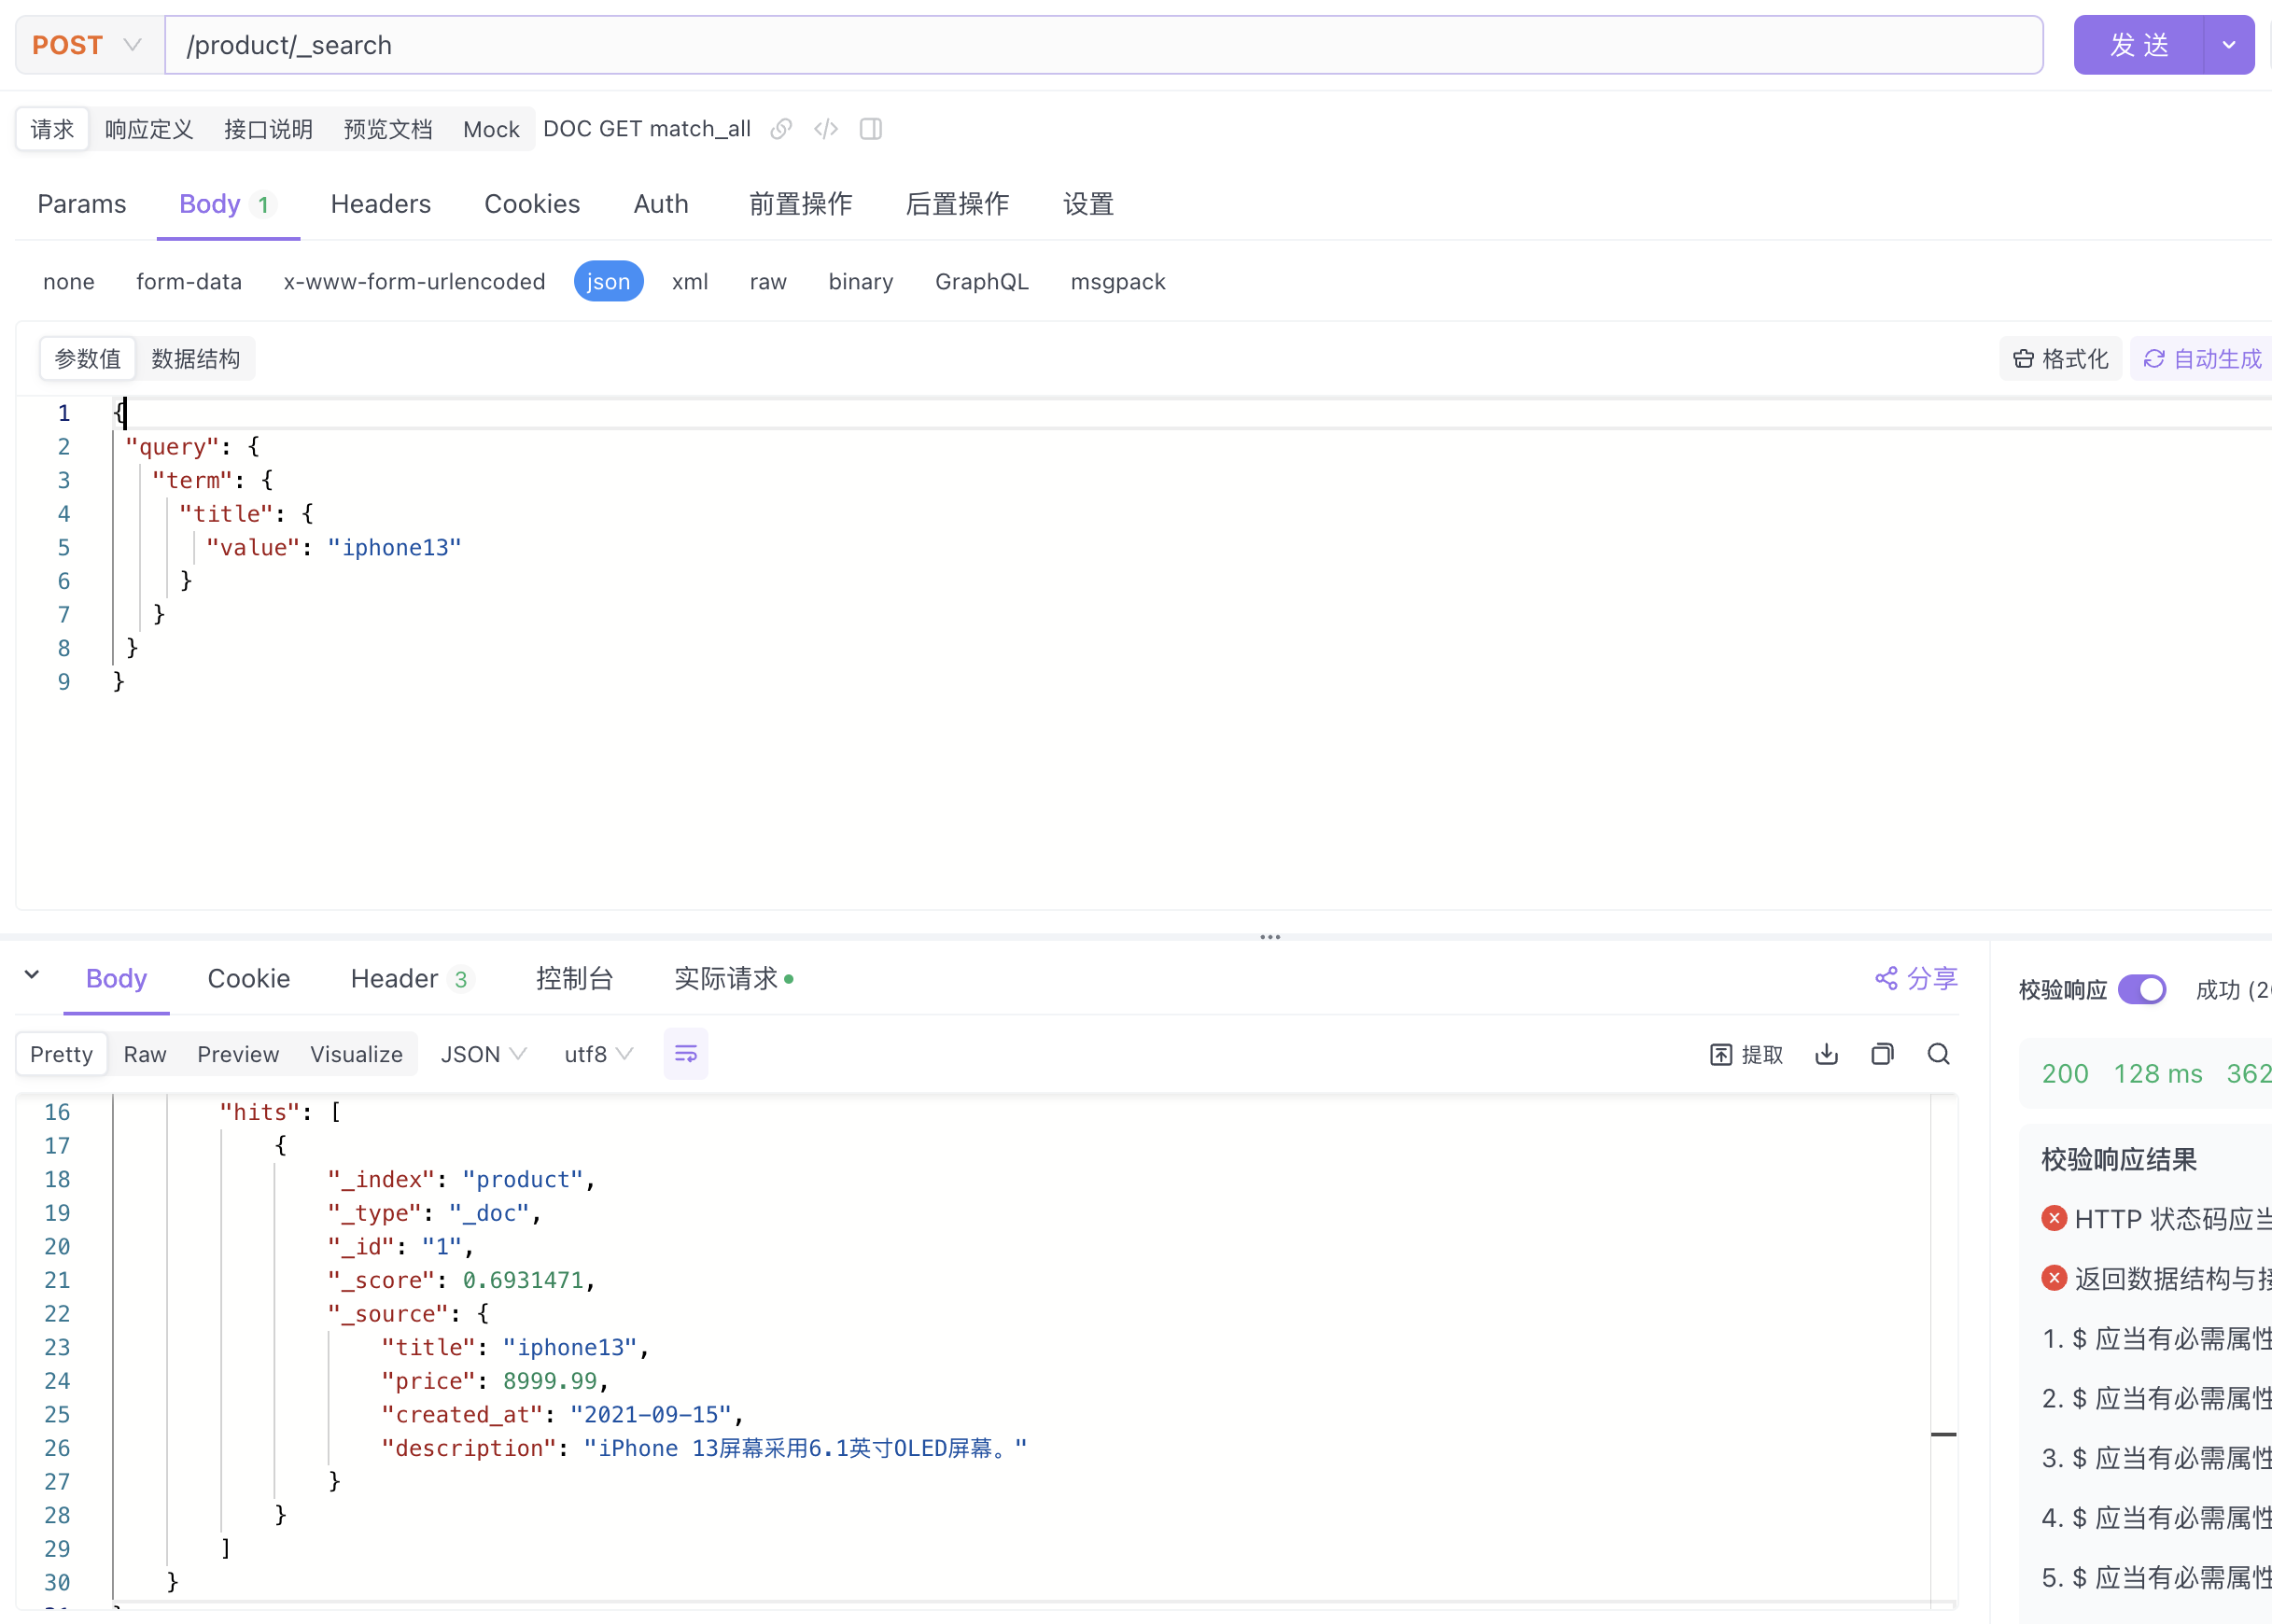2272x1624 pixels.
Task: Click the share icon beside 分享
Action: tap(1886, 978)
